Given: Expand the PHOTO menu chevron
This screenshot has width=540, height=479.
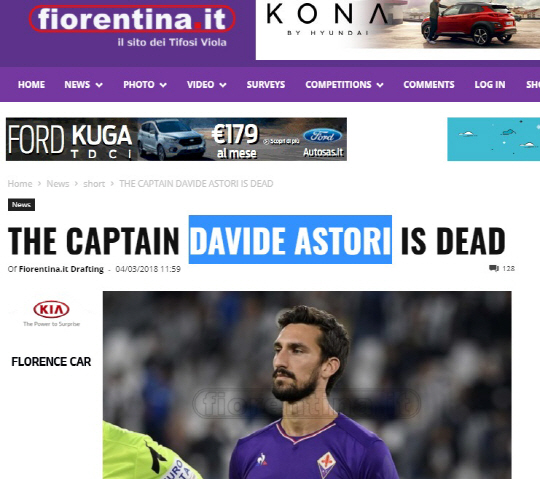Looking at the screenshot, I should 163,85.
